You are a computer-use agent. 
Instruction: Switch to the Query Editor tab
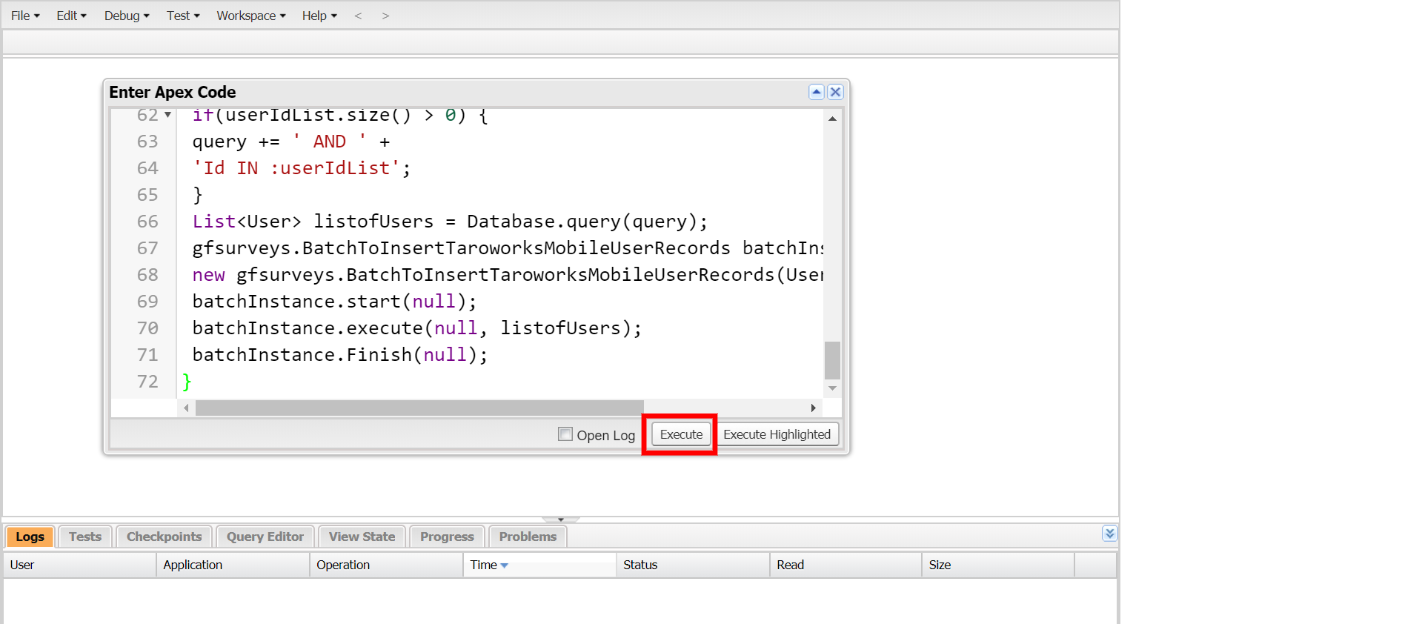pyautogui.click(x=265, y=537)
